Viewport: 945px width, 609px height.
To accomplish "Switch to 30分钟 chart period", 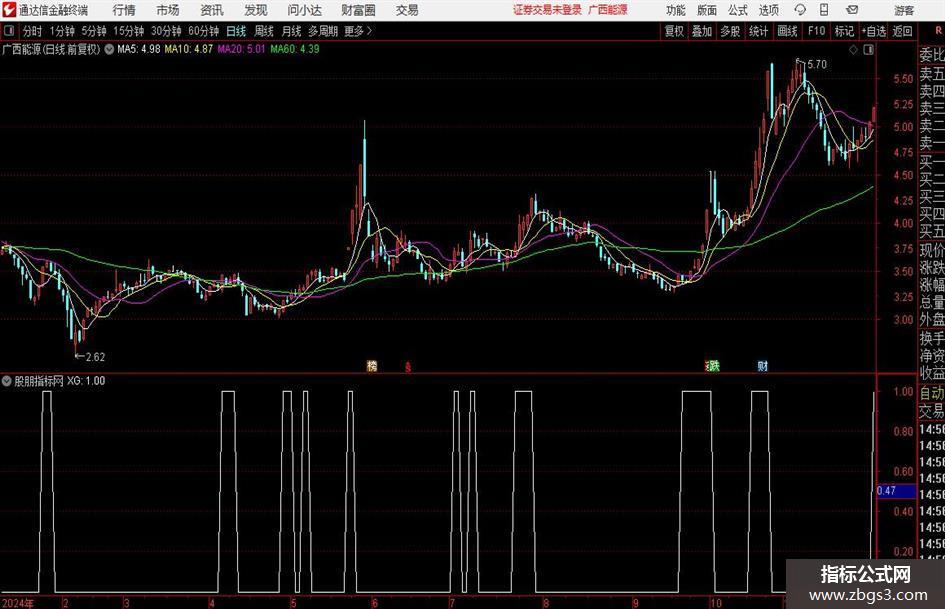I will click(166, 31).
